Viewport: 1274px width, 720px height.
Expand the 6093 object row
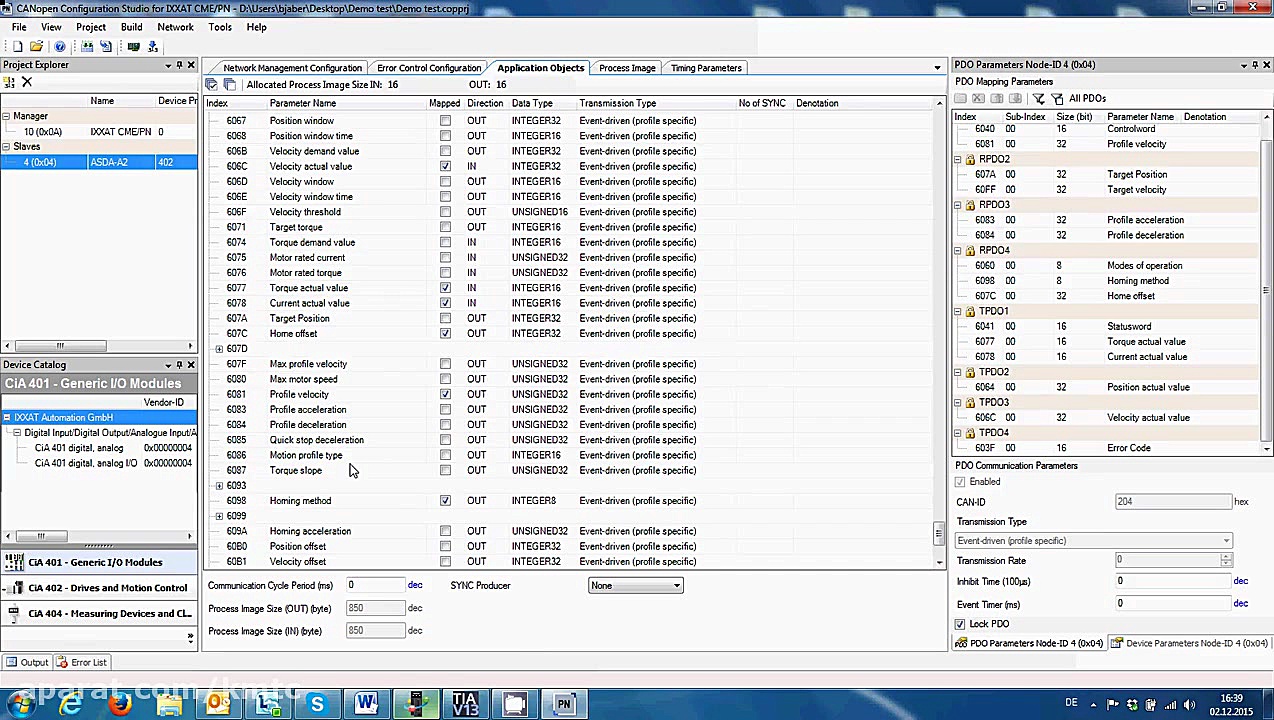coord(219,486)
